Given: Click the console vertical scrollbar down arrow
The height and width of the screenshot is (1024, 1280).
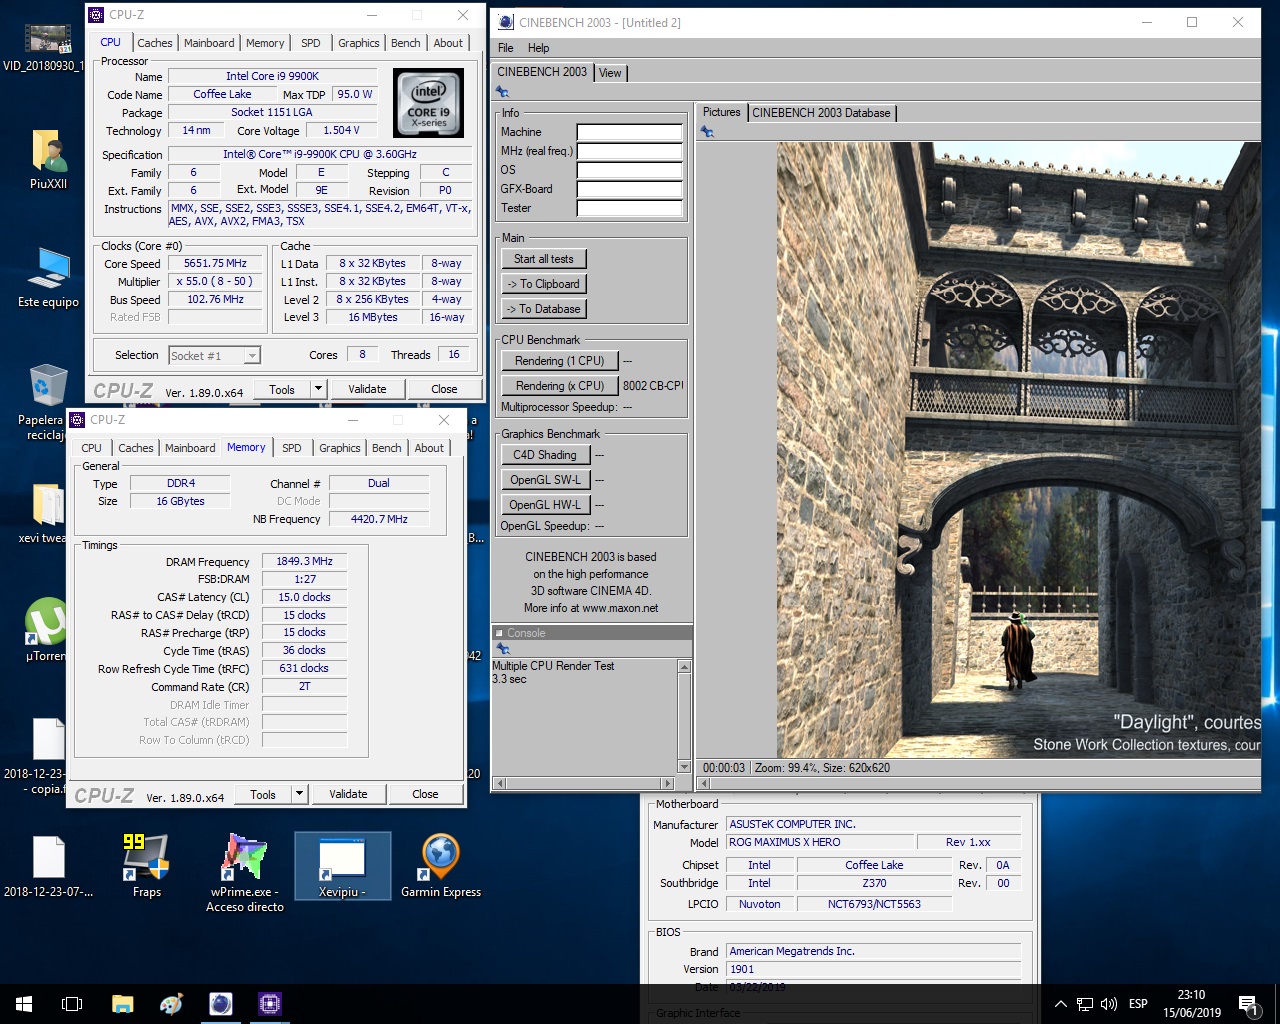Looking at the screenshot, I should point(684,767).
